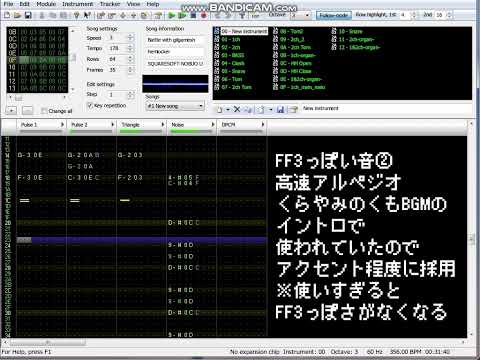Click the context help pointer icon
The height and width of the screenshot is (360, 480).
click(87, 15)
